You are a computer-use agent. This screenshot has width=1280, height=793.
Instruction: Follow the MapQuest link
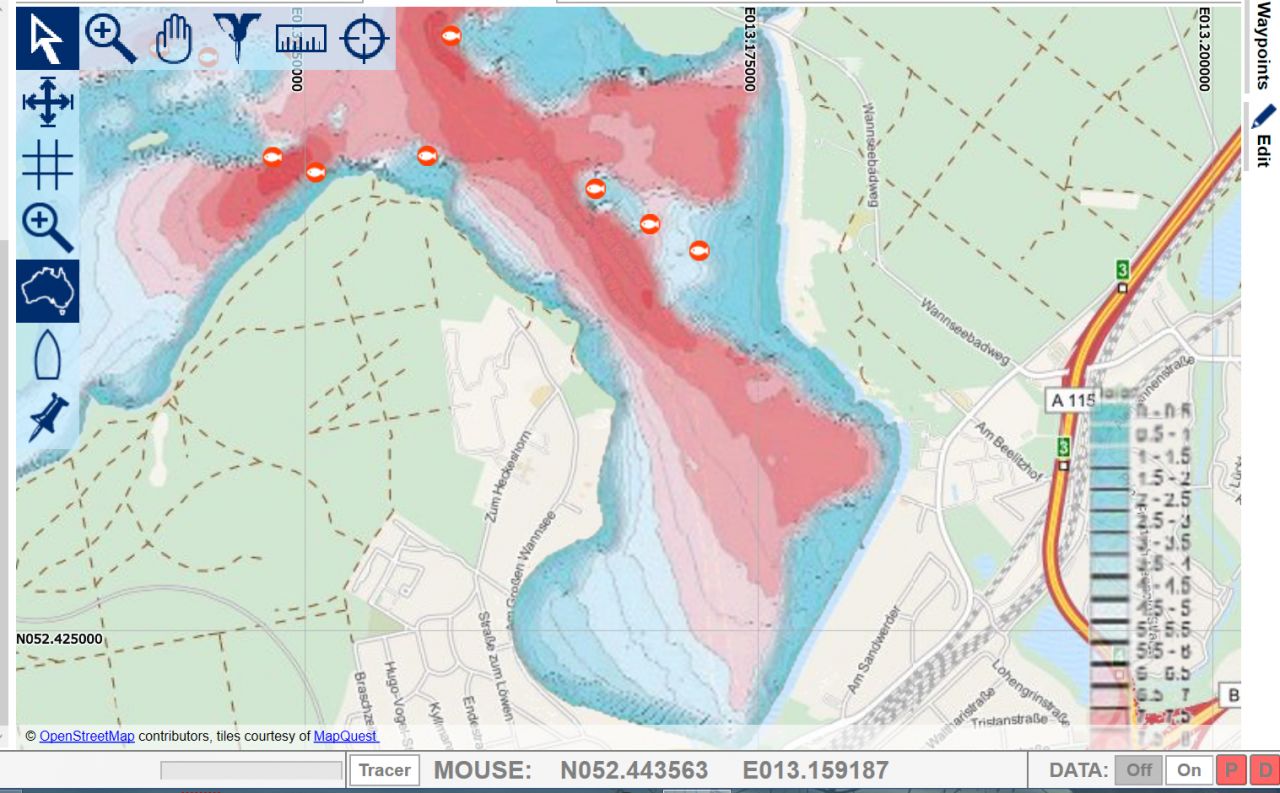(345, 736)
